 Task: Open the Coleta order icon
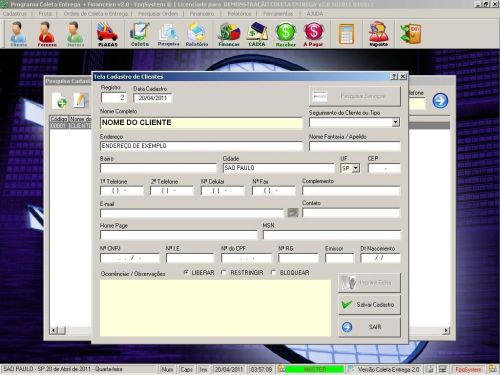tap(140, 34)
